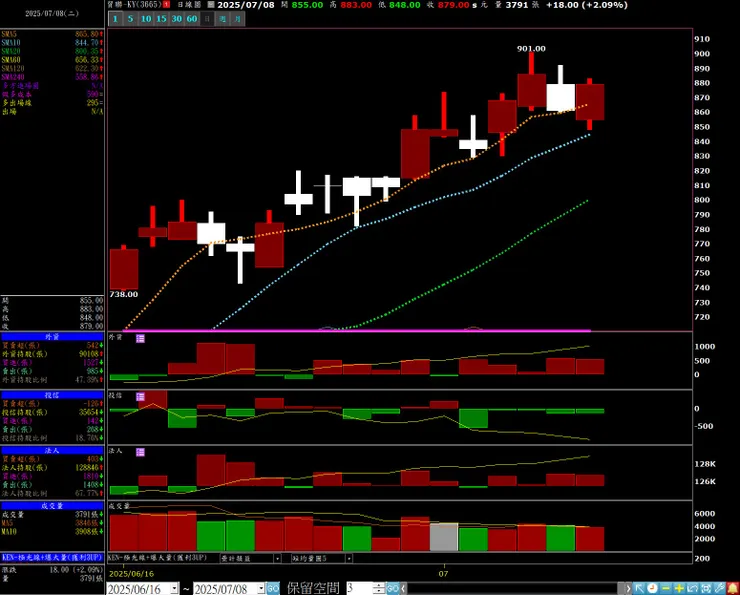
Task: Click the GO button next to 保留空間 value
Action: [393, 588]
